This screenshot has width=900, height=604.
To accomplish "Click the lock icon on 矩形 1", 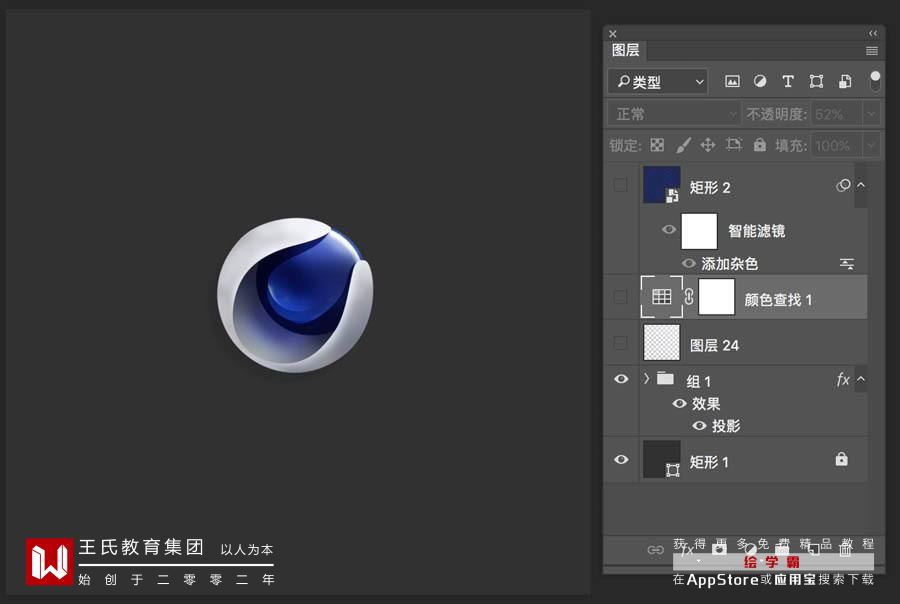I will click(841, 459).
